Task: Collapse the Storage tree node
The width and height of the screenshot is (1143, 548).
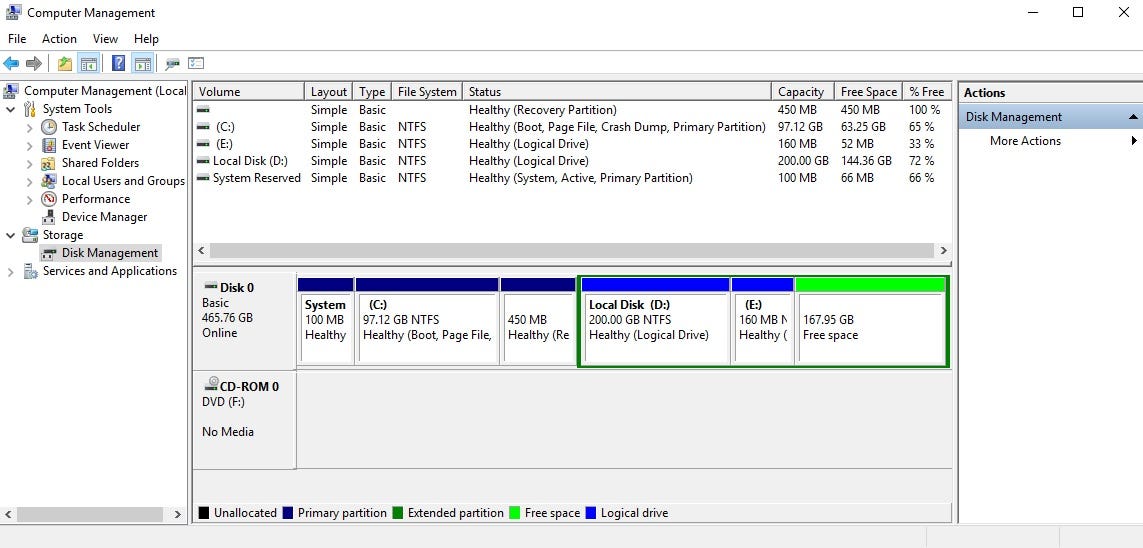Action: click(x=11, y=235)
